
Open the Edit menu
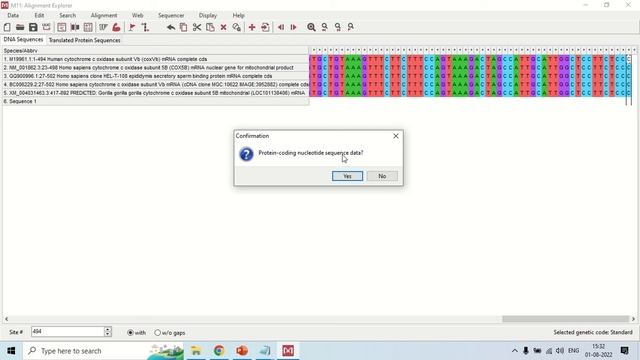click(39, 16)
